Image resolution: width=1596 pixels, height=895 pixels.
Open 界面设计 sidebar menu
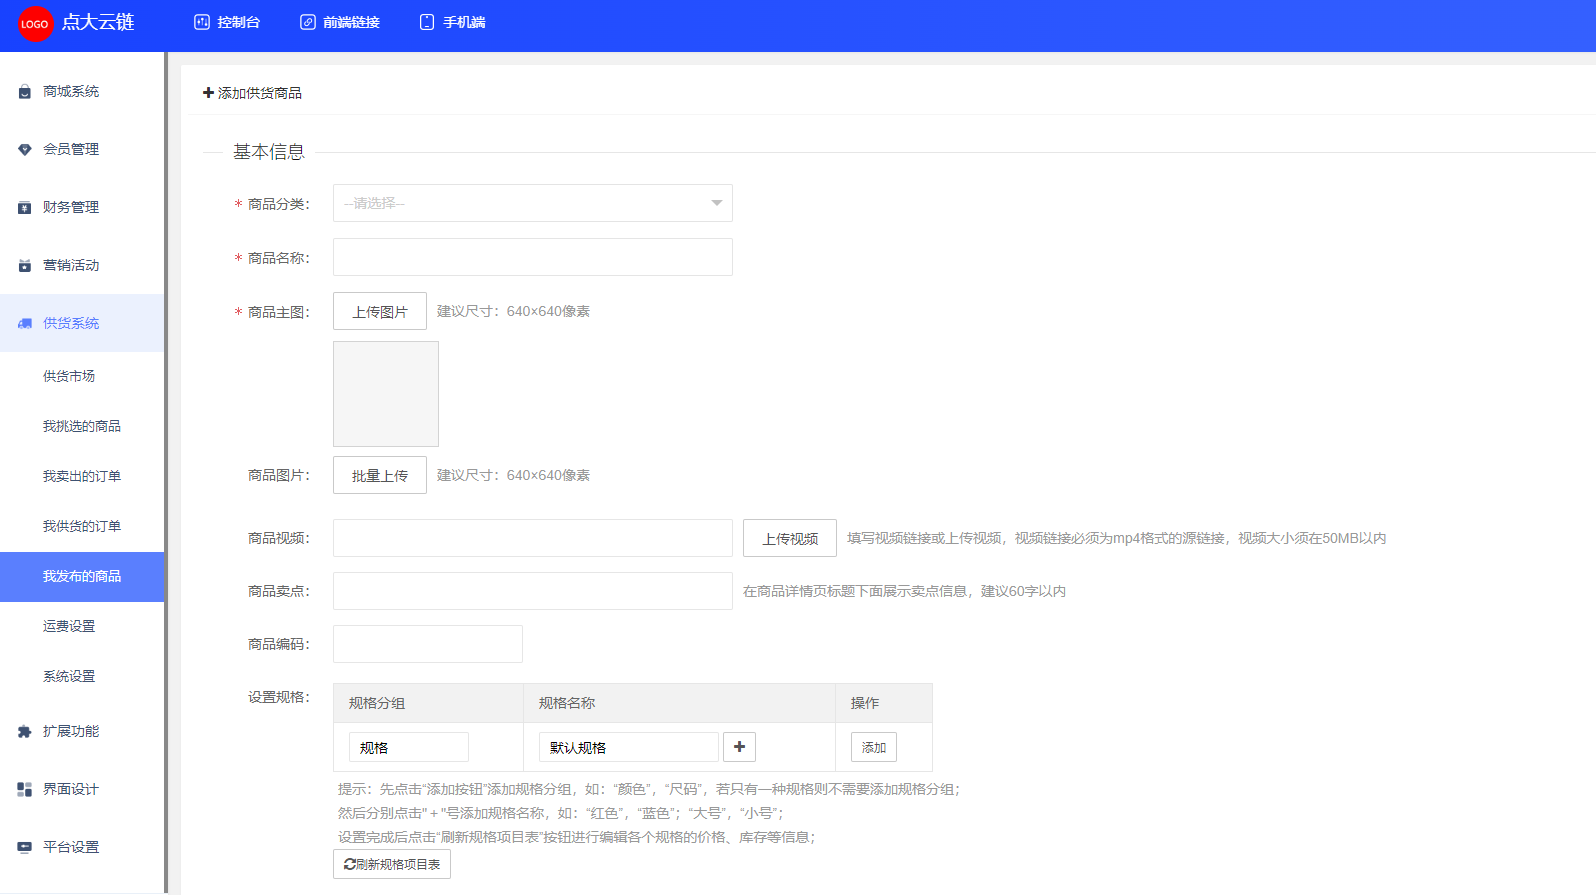(82, 790)
